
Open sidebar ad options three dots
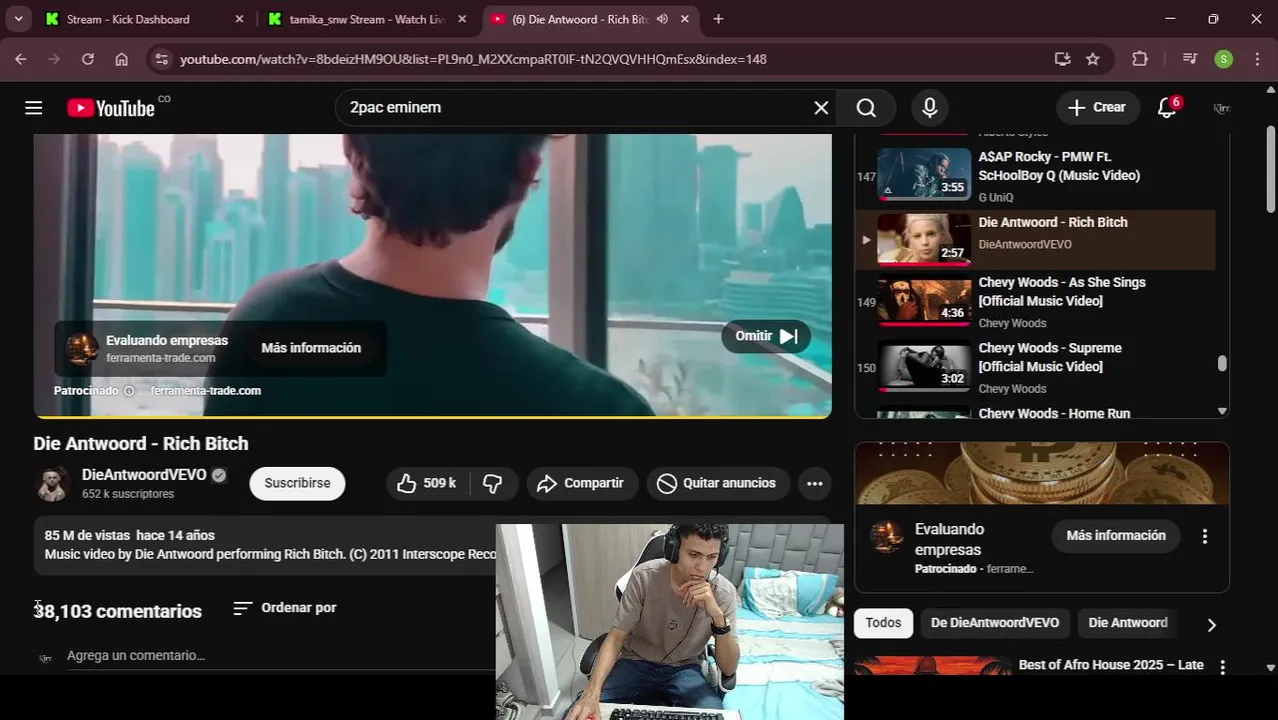[x=1205, y=537]
